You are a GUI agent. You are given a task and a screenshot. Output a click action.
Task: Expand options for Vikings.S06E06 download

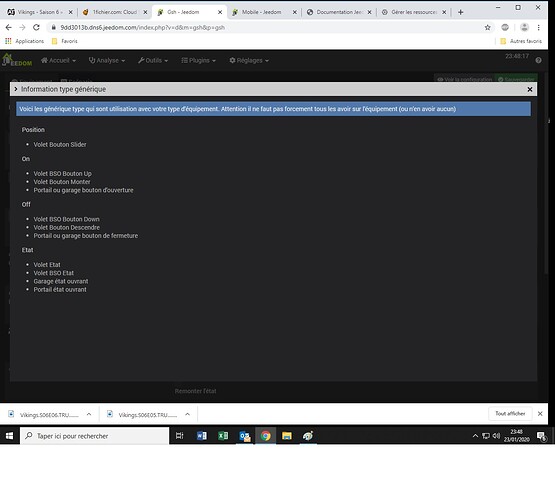pyautogui.click(x=89, y=414)
